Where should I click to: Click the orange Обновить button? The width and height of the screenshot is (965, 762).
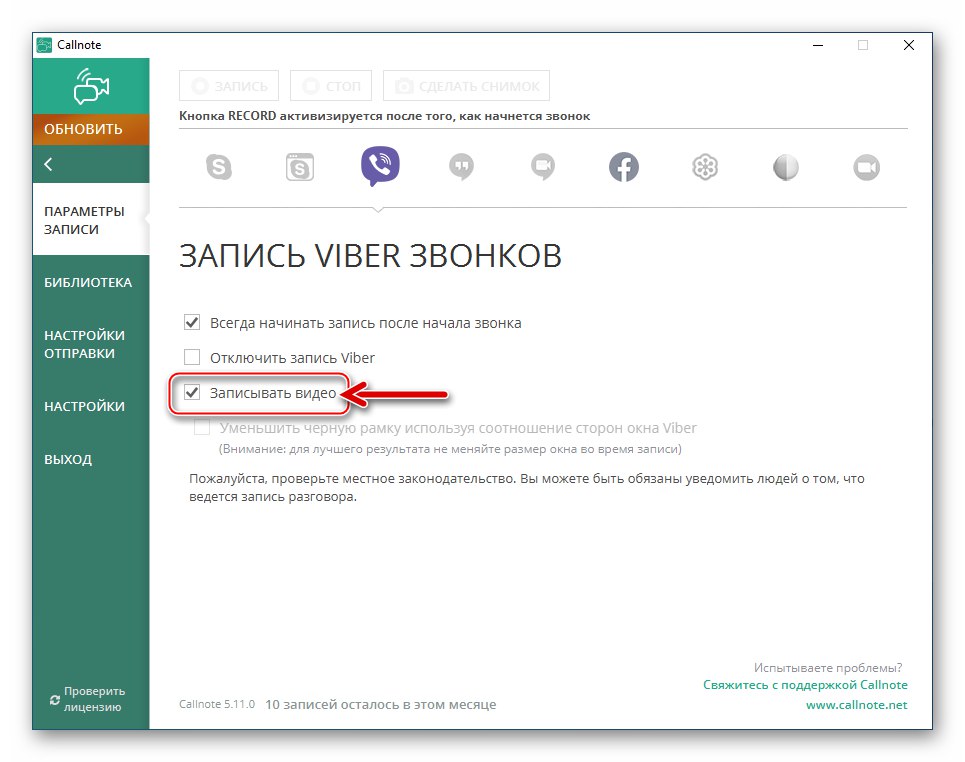(91, 129)
